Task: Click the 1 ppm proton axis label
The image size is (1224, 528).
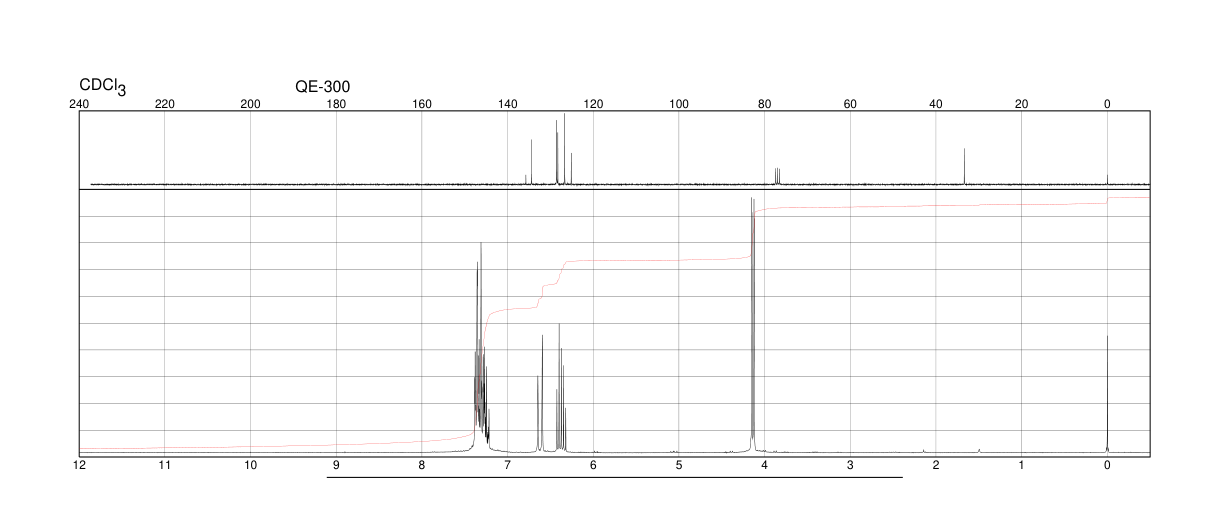Action: coord(1021,466)
